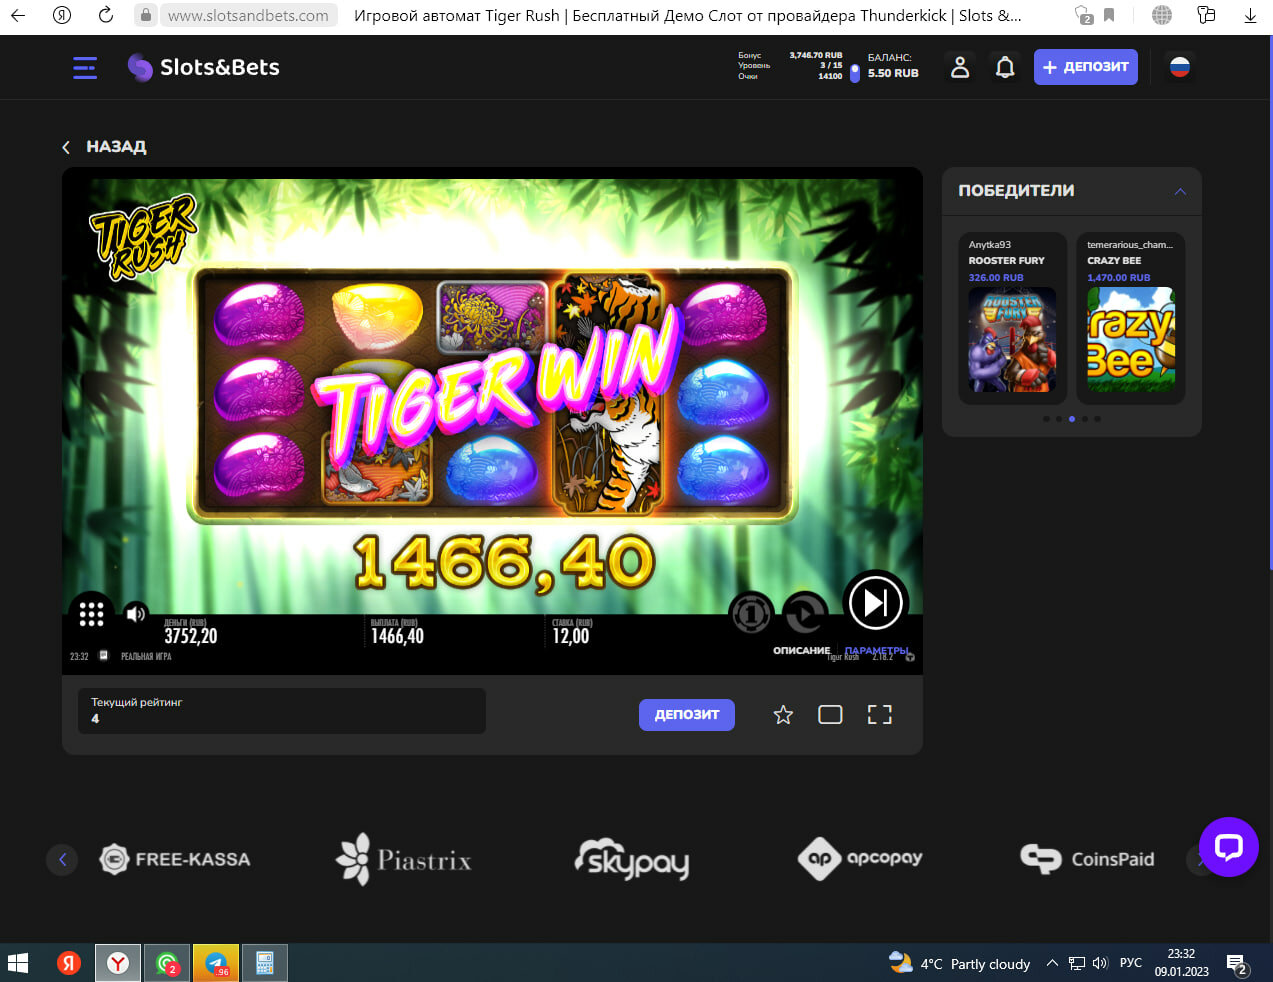Toggle the bonus/balance vertical switch
This screenshot has width=1273, height=982.
855,72
